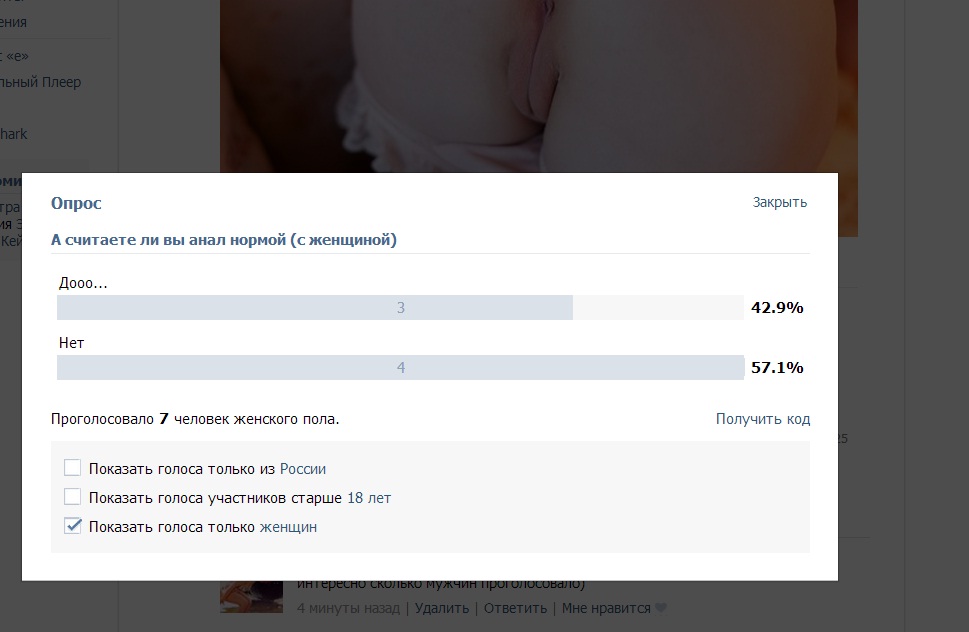This screenshot has width=969, height=632.
Task: Change age via the 18 лет link
Action: [x=369, y=498]
